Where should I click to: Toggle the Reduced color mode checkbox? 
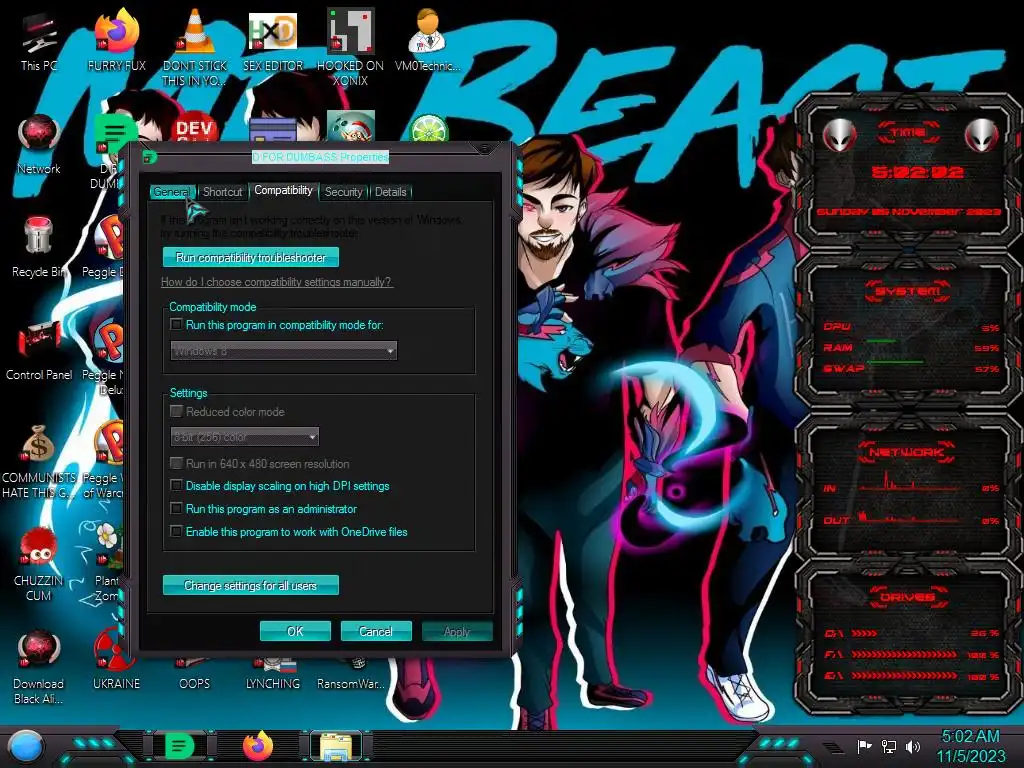coord(176,411)
